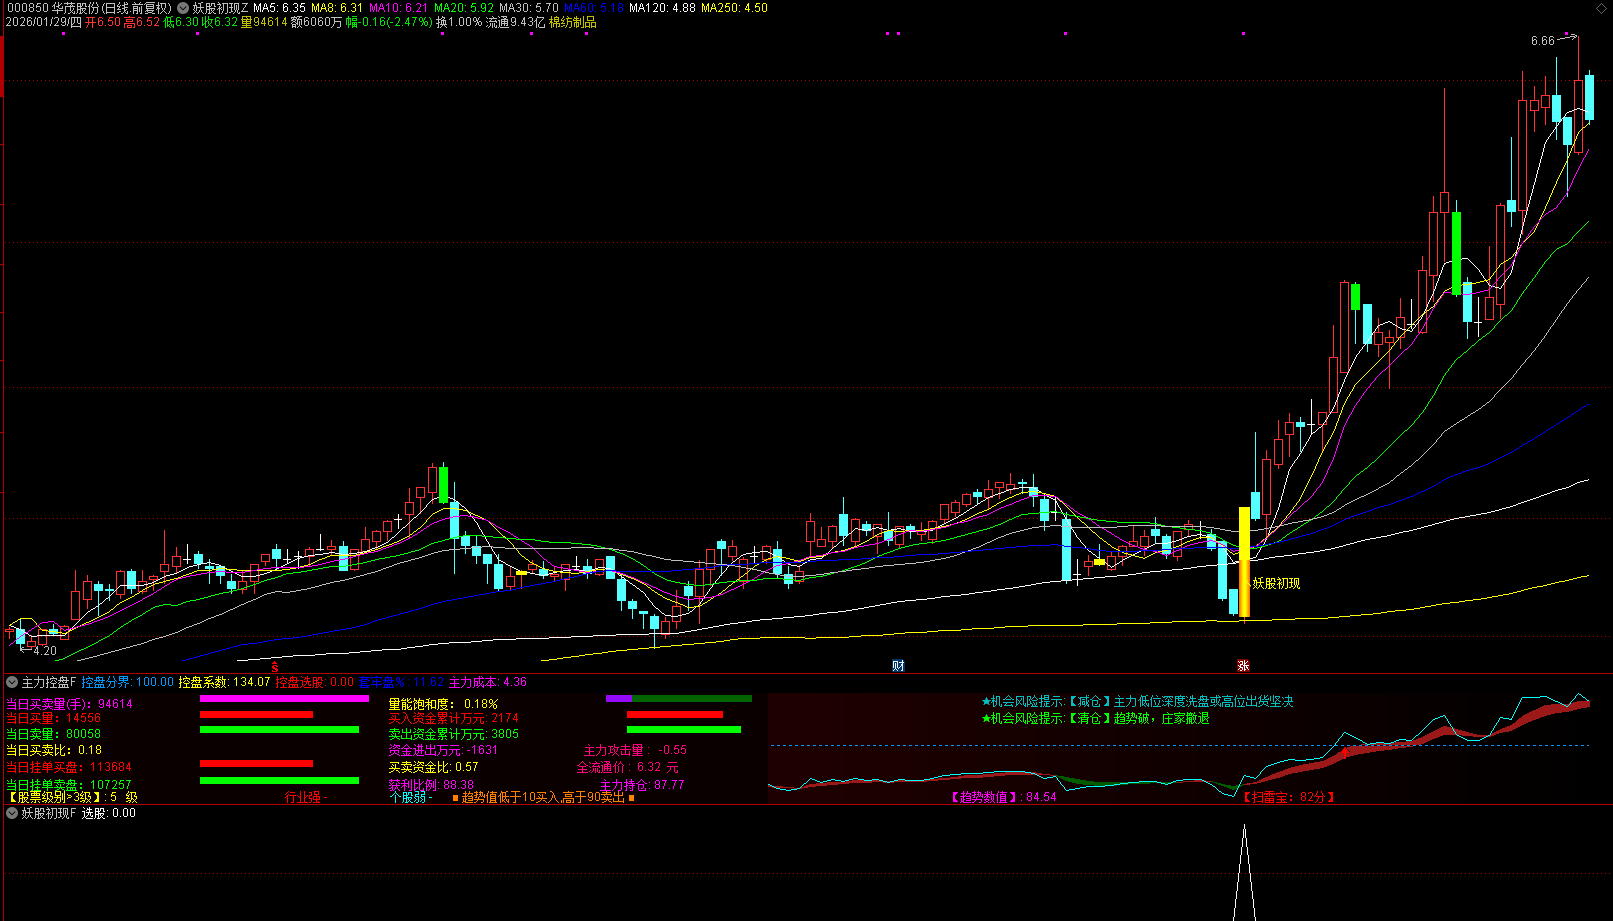The height and width of the screenshot is (921, 1613).
Task: Click the 【减仓】 risk warning line
Action: [x=1137, y=702]
